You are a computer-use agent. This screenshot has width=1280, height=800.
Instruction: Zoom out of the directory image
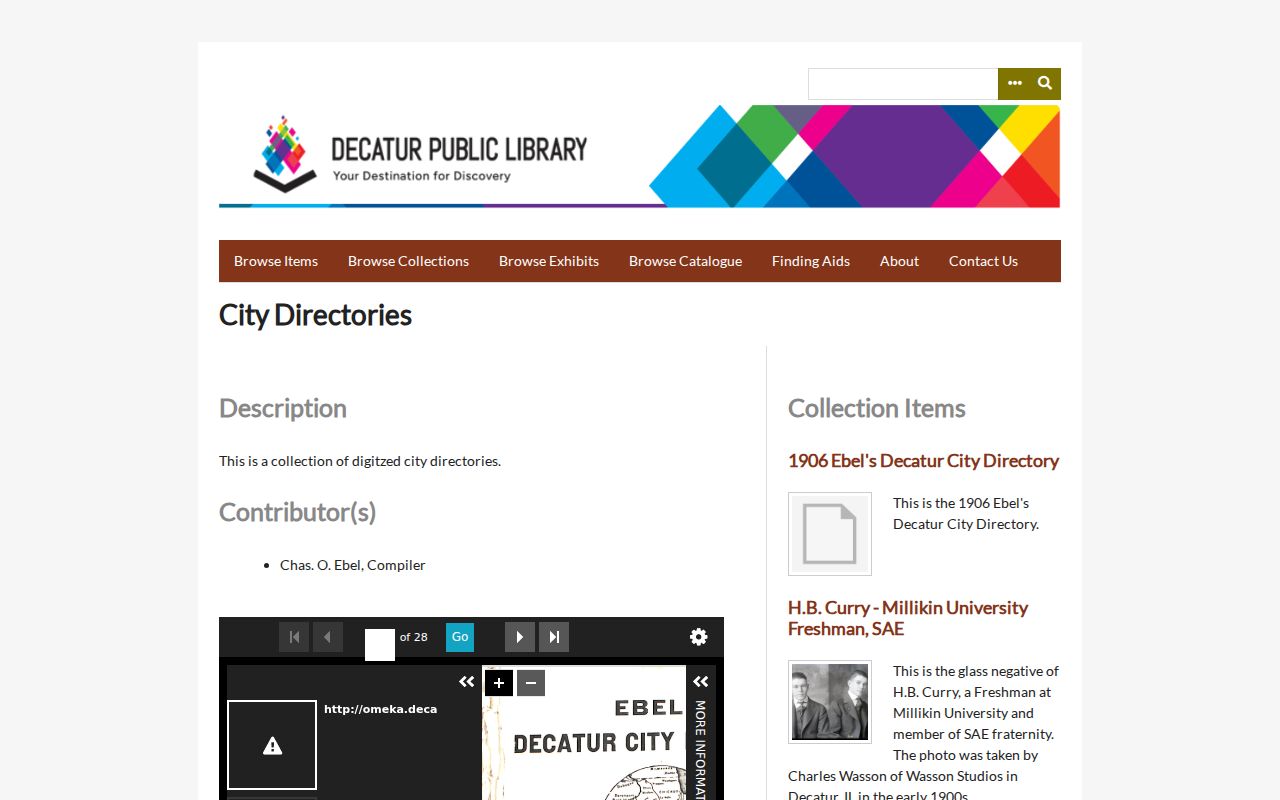pos(531,683)
